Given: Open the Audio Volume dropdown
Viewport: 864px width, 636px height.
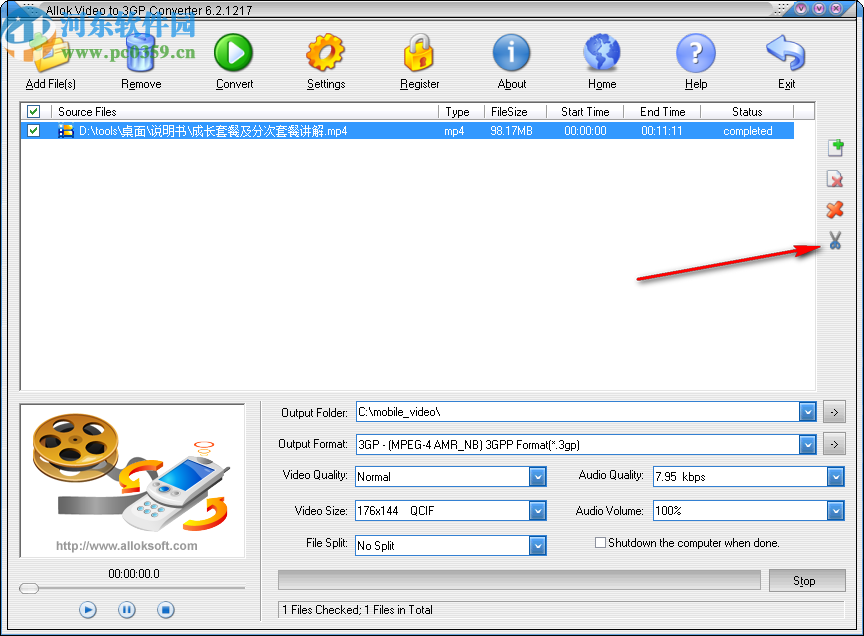Looking at the screenshot, I should (834, 510).
